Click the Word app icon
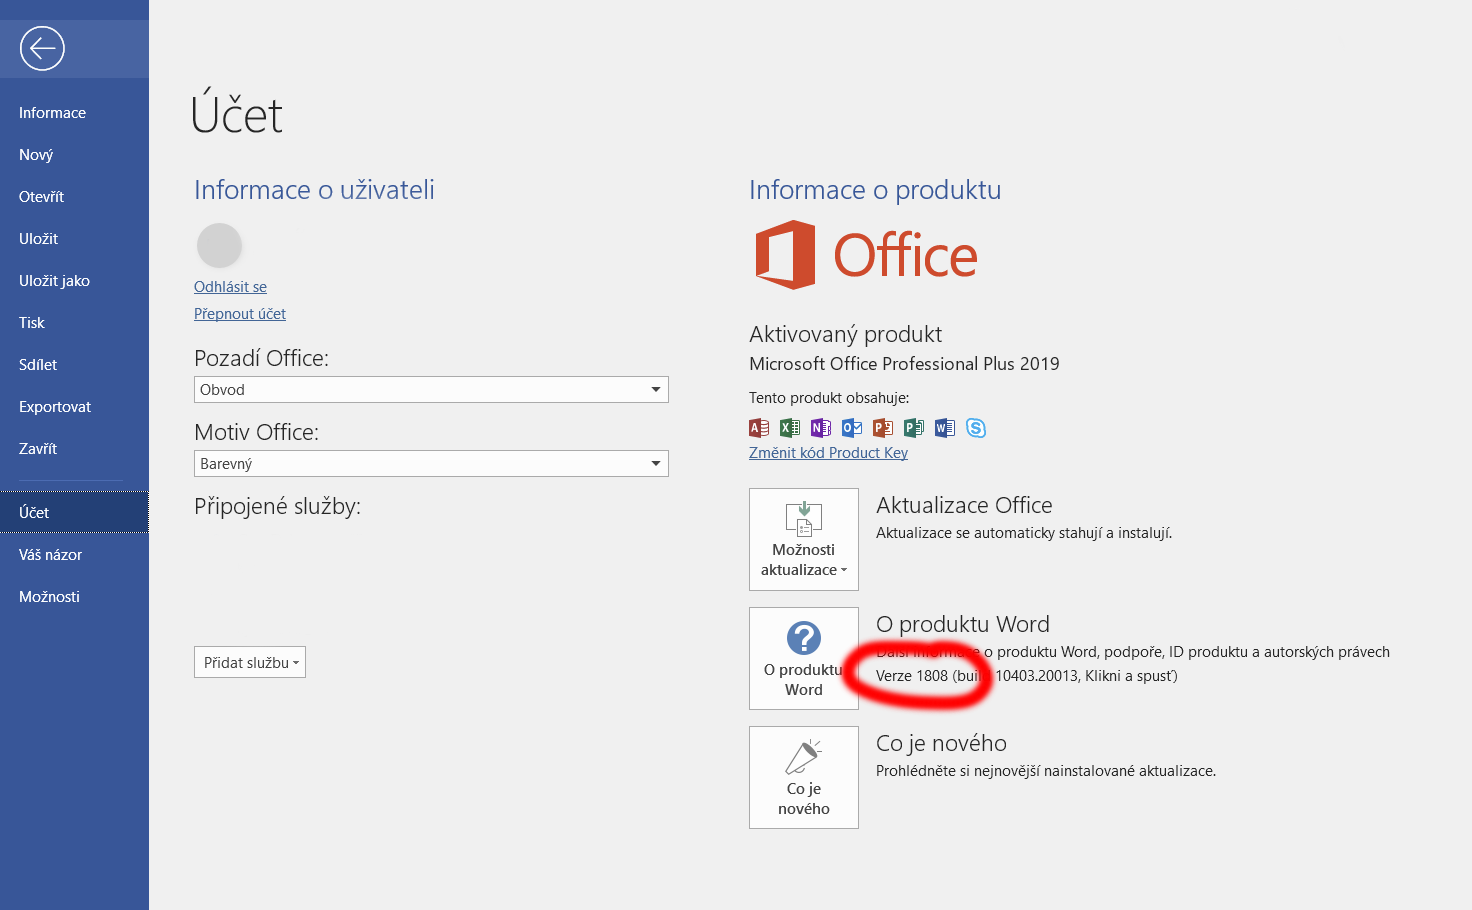The image size is (1472, 910). [x=945, y=428]
